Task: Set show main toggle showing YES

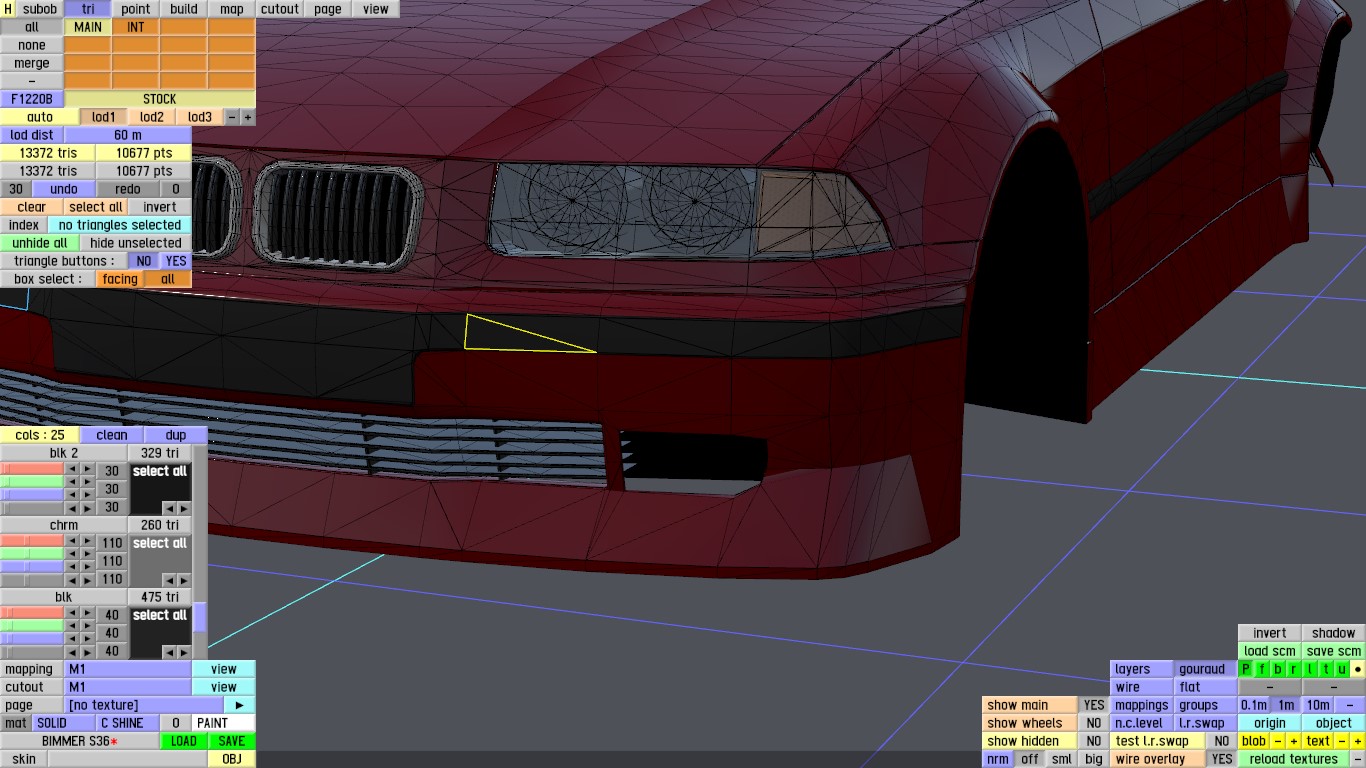Action: (x=1094, y=705)
